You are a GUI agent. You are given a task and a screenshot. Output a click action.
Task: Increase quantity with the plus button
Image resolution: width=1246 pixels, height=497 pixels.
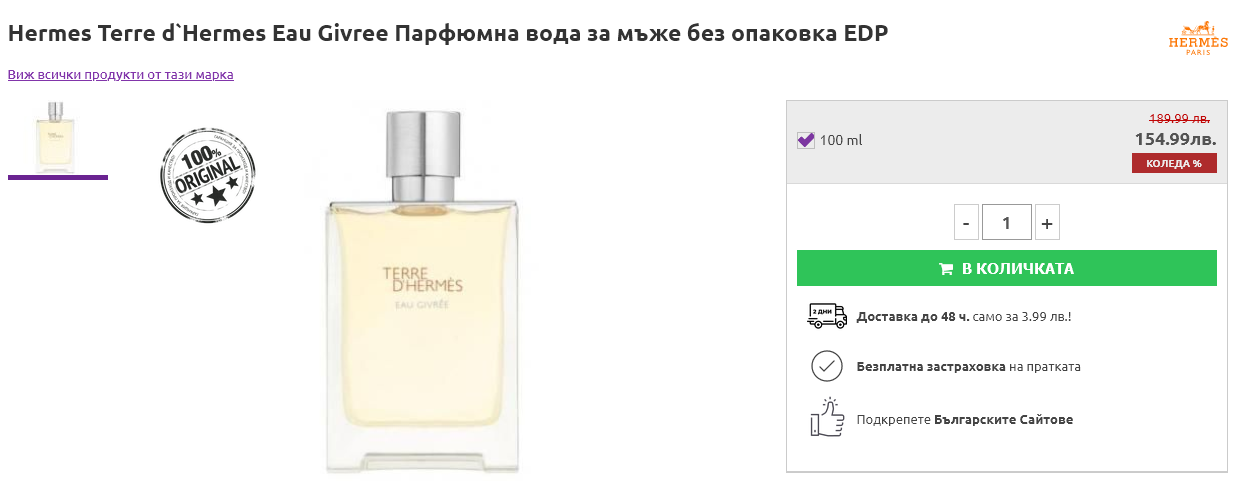(1047, 223)
